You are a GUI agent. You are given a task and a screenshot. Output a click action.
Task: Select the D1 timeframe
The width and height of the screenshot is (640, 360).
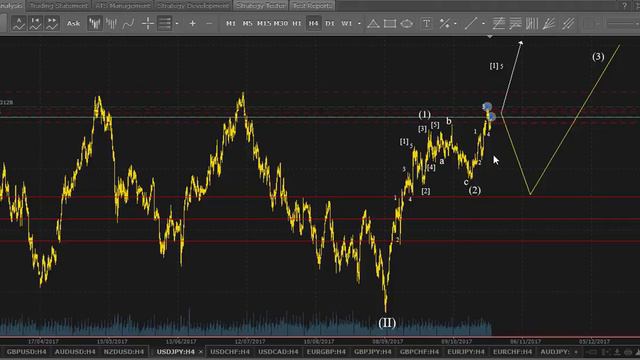(330, 24)
